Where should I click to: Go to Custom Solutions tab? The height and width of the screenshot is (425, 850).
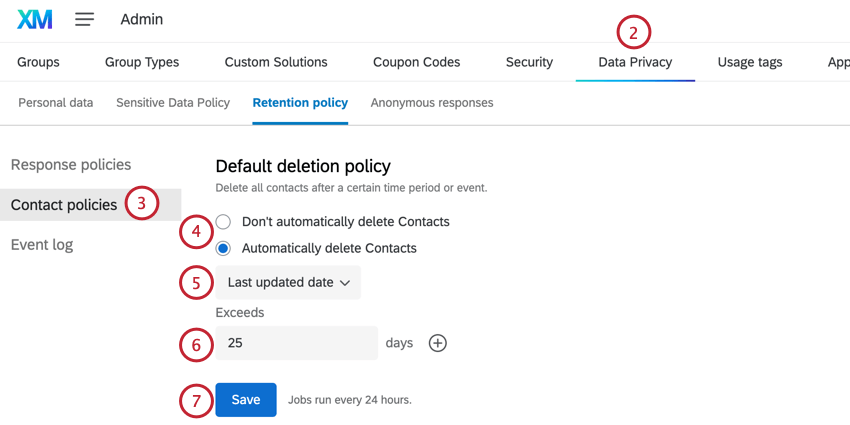pos(276,62)
